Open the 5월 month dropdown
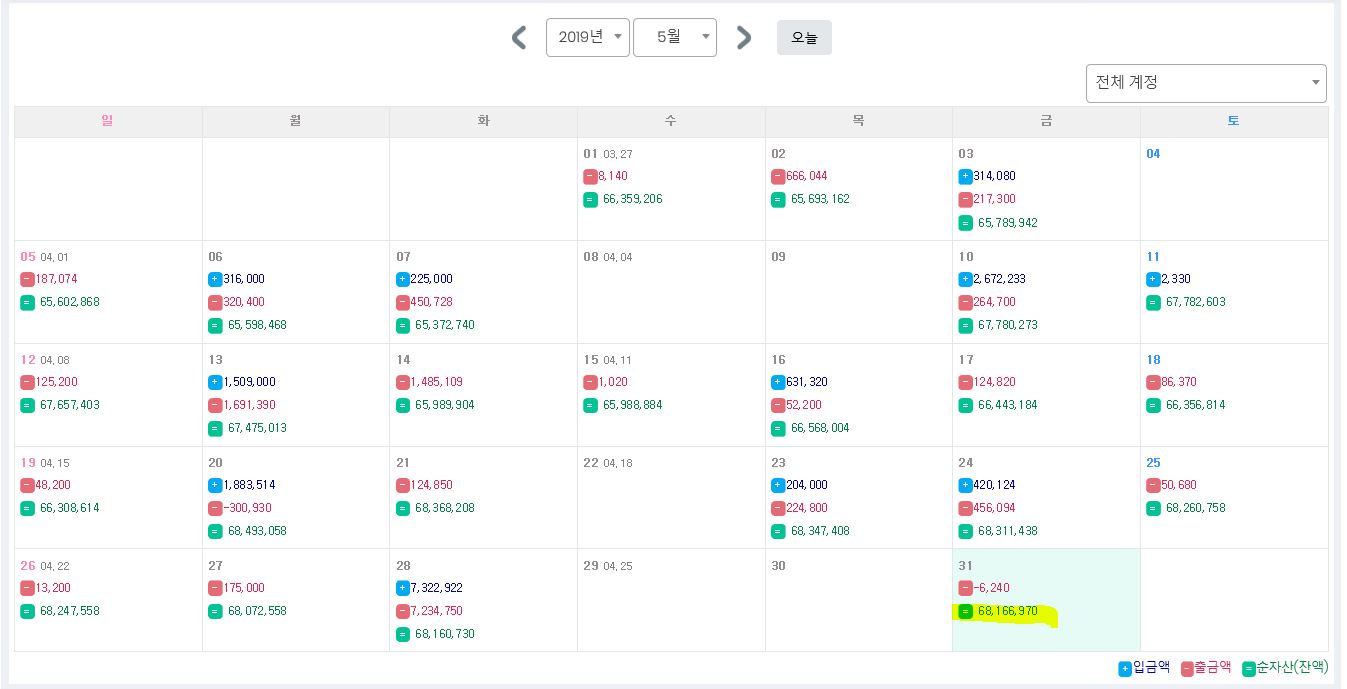 (674, 38)
